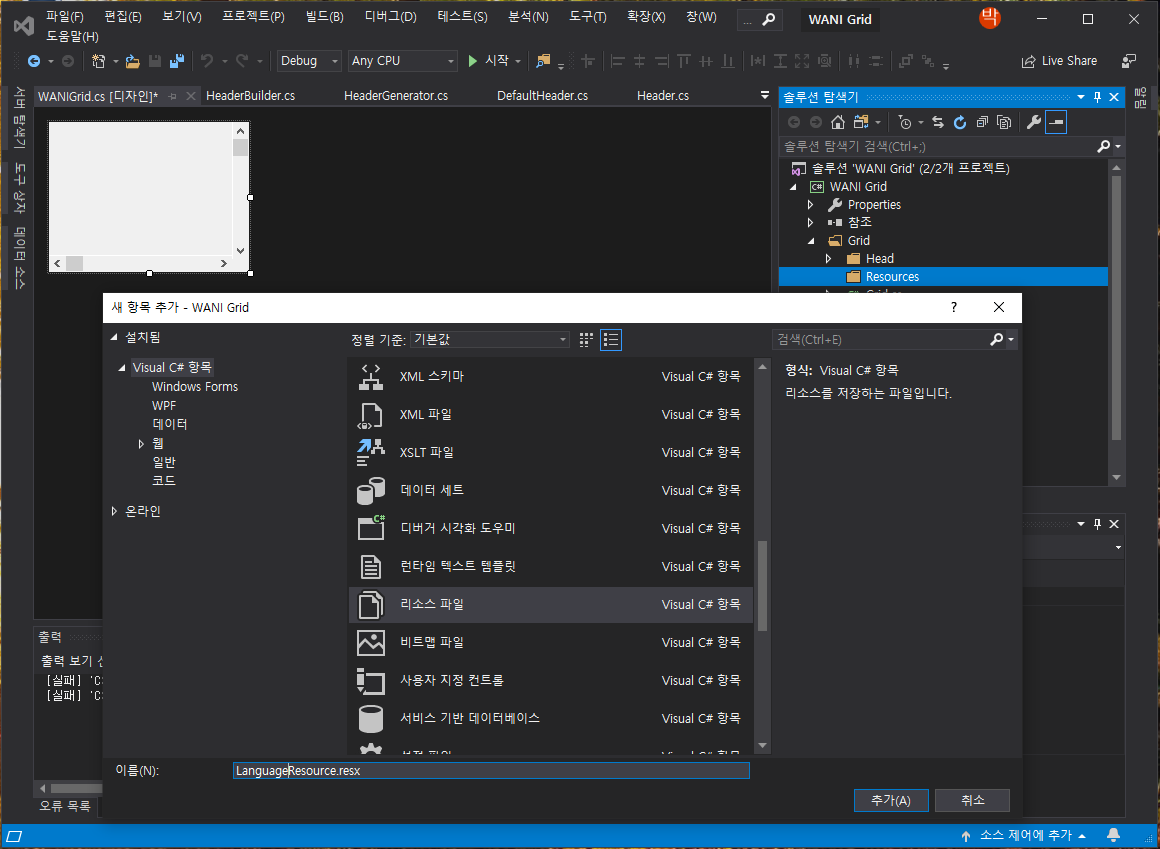The width and height of the screenshot is (1160, 849).
Task: Open the 디버그(D) menu
Action: [x=391, y=17]
